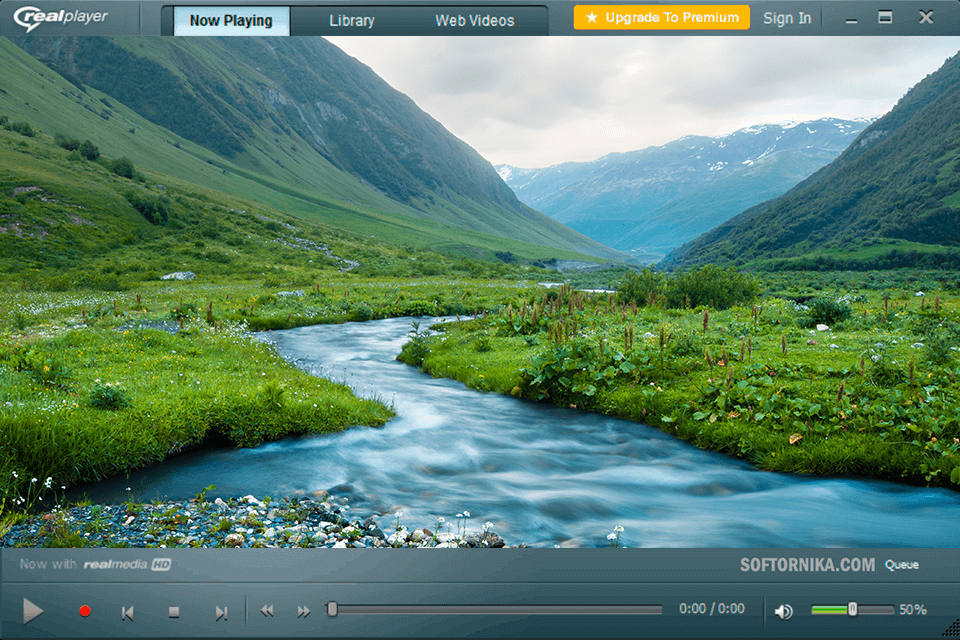Mute audio using the speaker icon
This screenshot has width=960, height=640.
point(784,611)
